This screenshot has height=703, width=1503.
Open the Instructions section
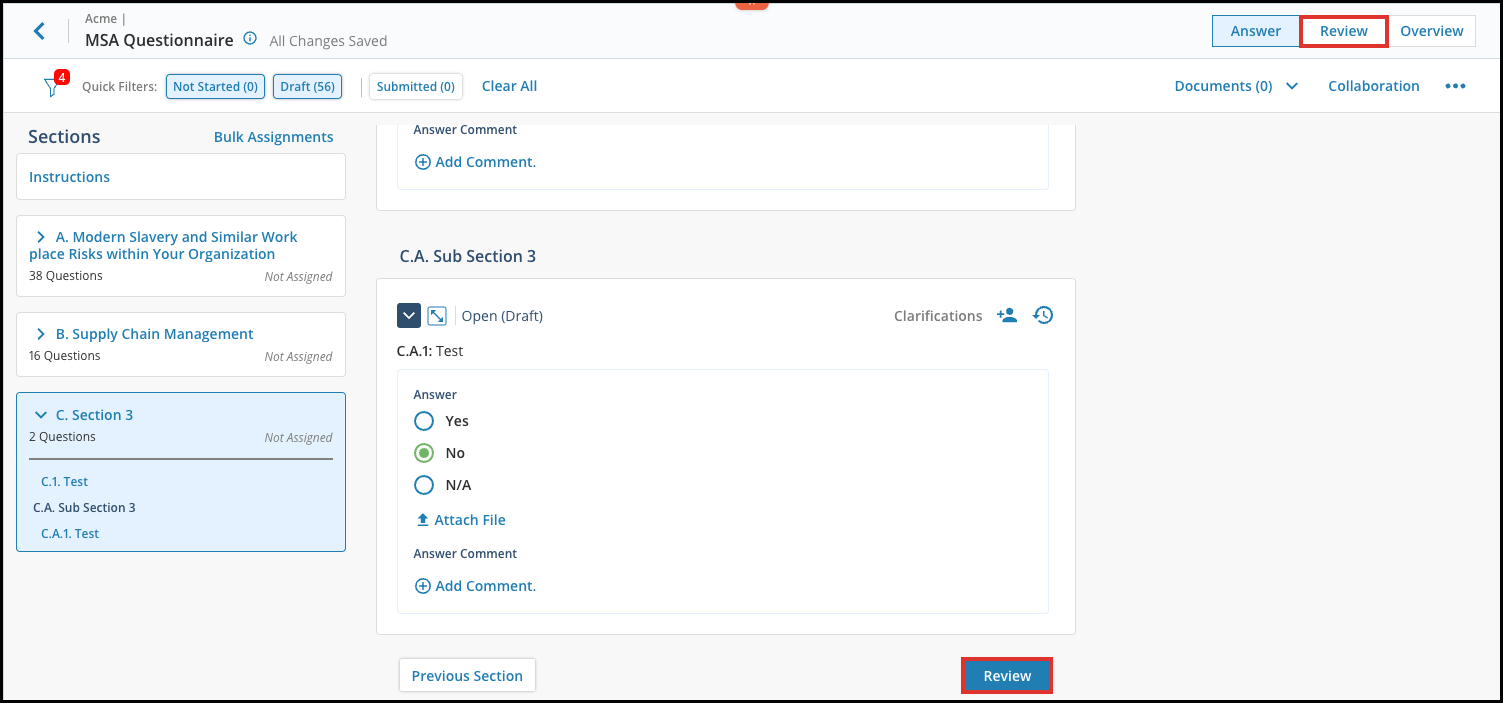(x=181, y=177)
